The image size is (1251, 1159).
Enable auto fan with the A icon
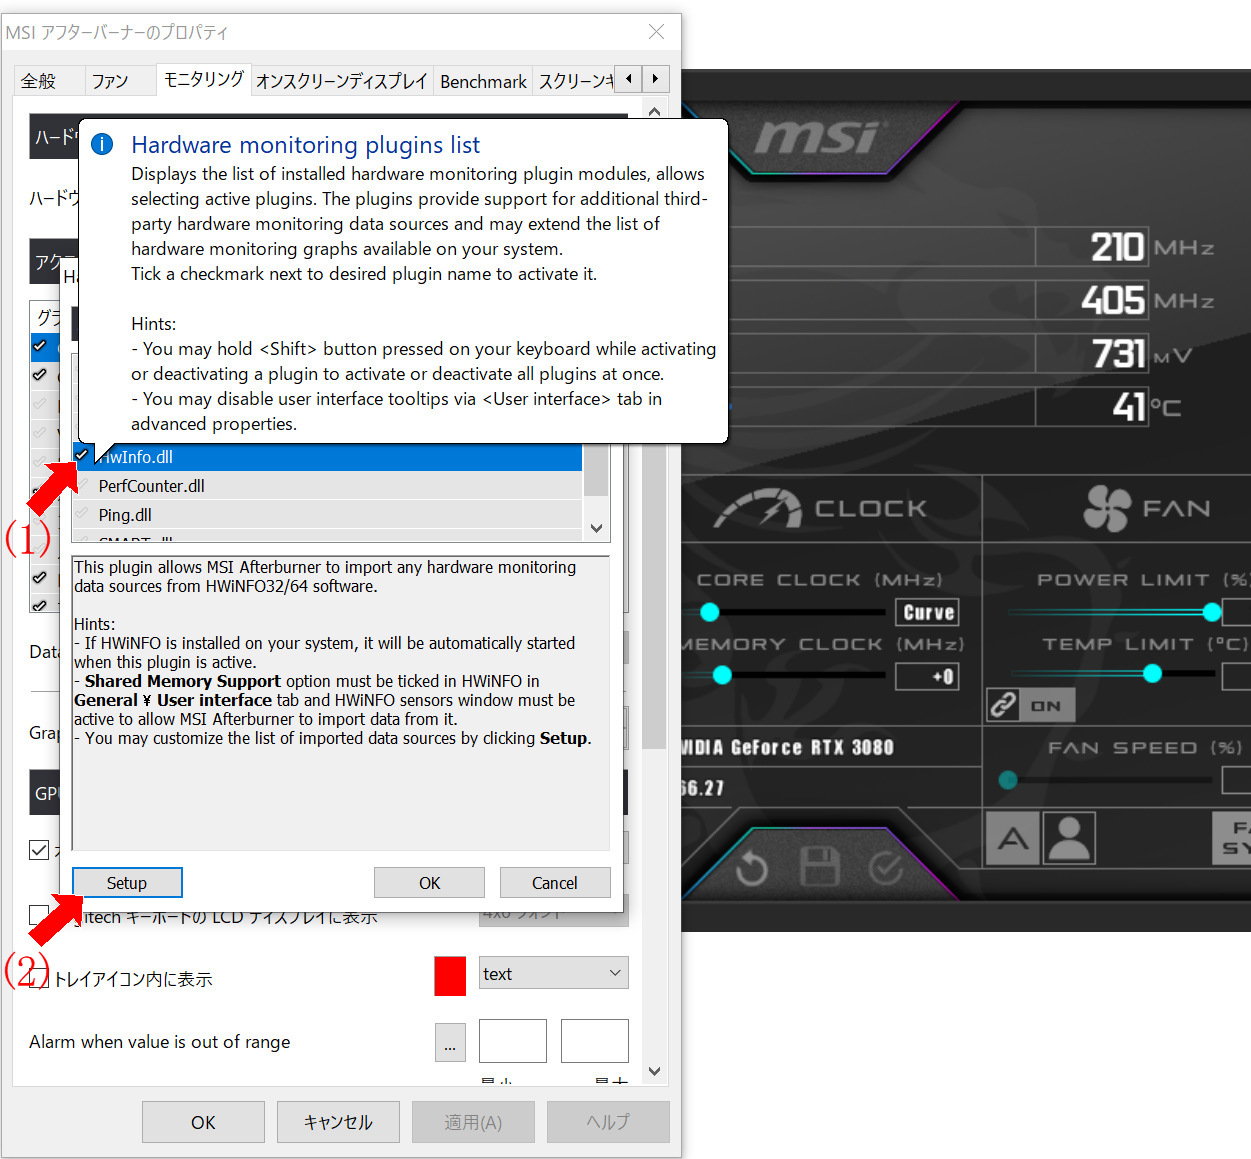click(1013, 838)
